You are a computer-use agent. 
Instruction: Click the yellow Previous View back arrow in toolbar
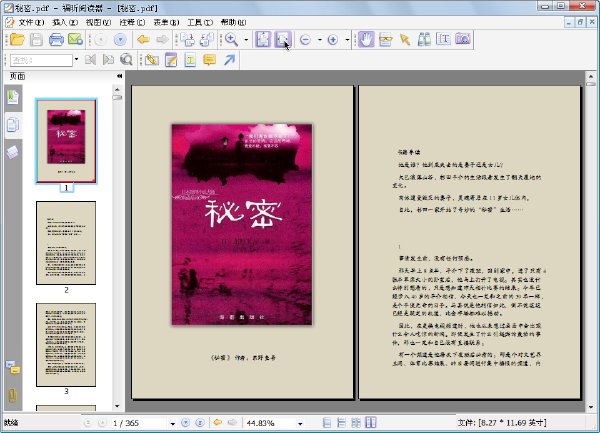pyautogui.click(x=143, y=39)
